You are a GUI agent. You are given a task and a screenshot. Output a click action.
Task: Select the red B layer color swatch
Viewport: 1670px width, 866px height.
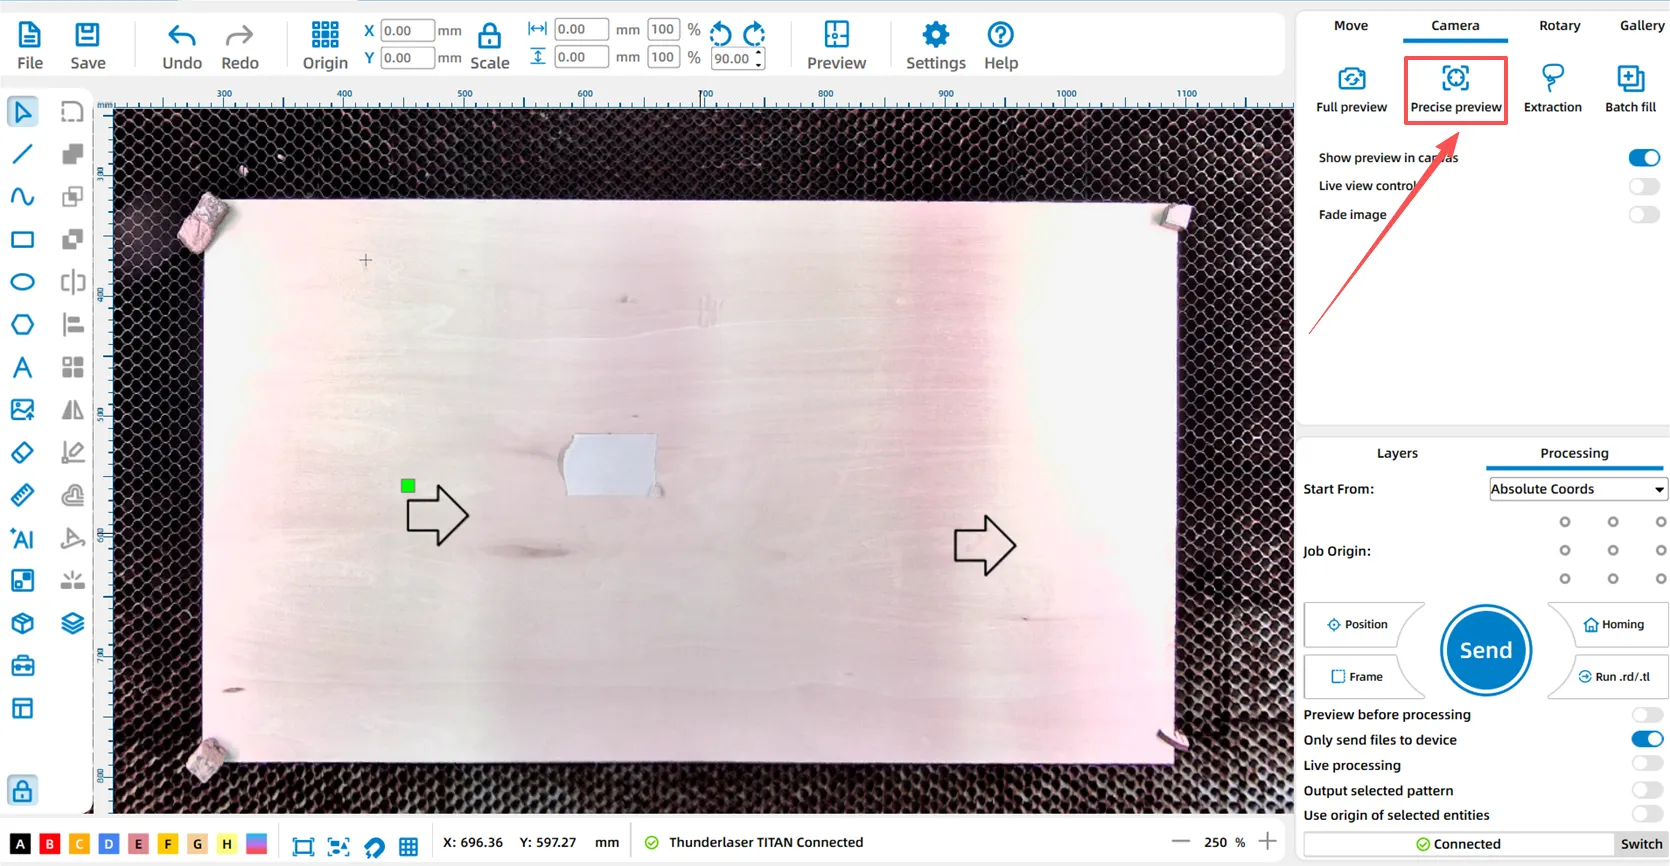point(49,844)
